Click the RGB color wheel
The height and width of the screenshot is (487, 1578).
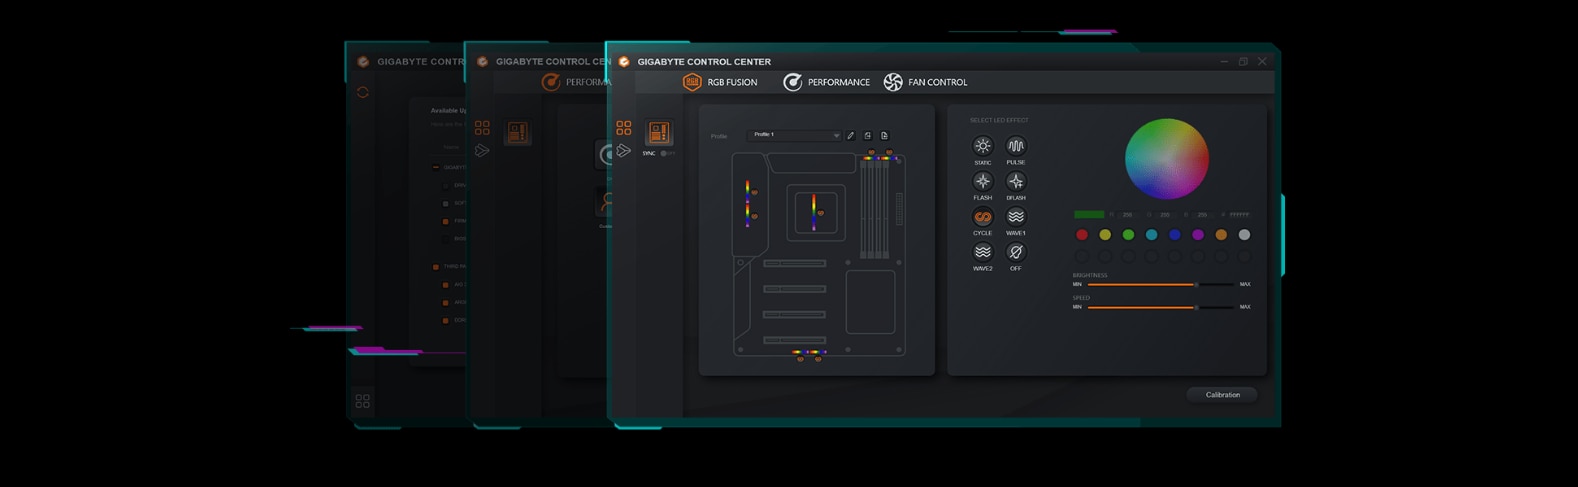[x=1167, y=159]
